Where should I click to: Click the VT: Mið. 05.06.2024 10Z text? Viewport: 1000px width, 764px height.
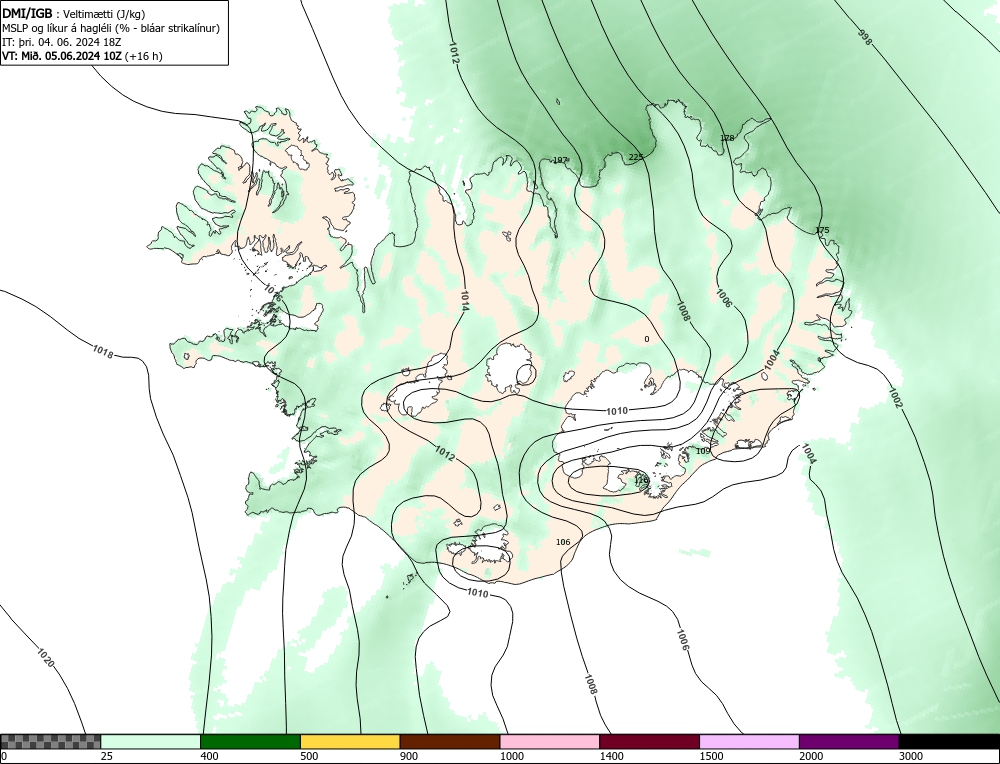[x=62, y=56]
